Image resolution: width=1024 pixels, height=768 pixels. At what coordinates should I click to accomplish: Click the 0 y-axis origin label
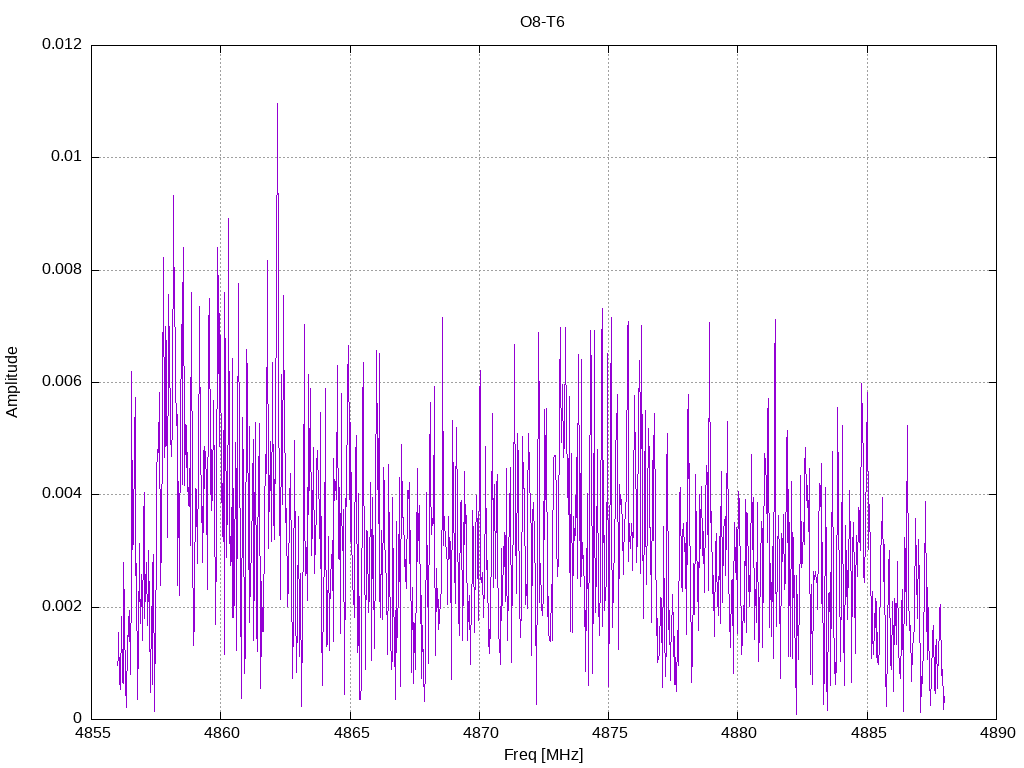coord(78,719)
